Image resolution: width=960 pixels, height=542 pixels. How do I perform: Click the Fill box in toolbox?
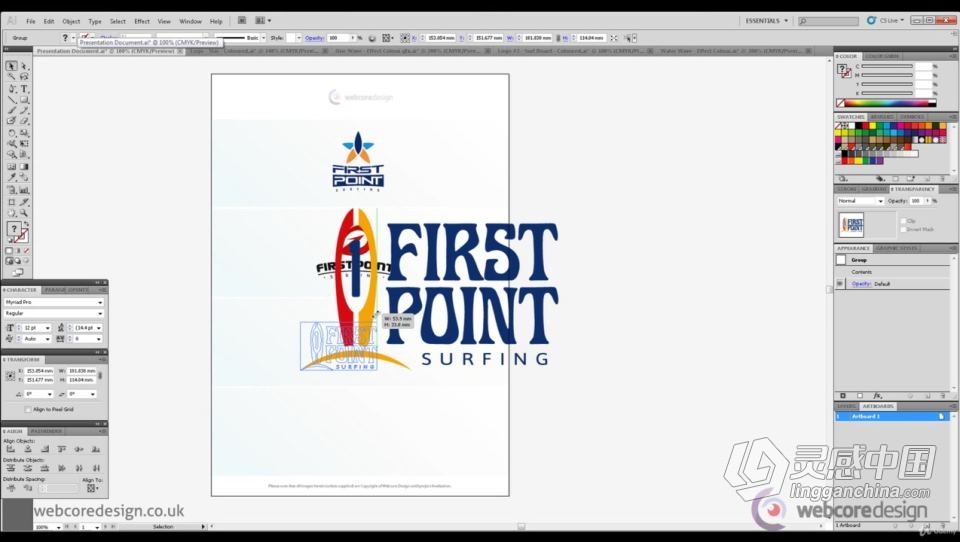tap(13, 229)
